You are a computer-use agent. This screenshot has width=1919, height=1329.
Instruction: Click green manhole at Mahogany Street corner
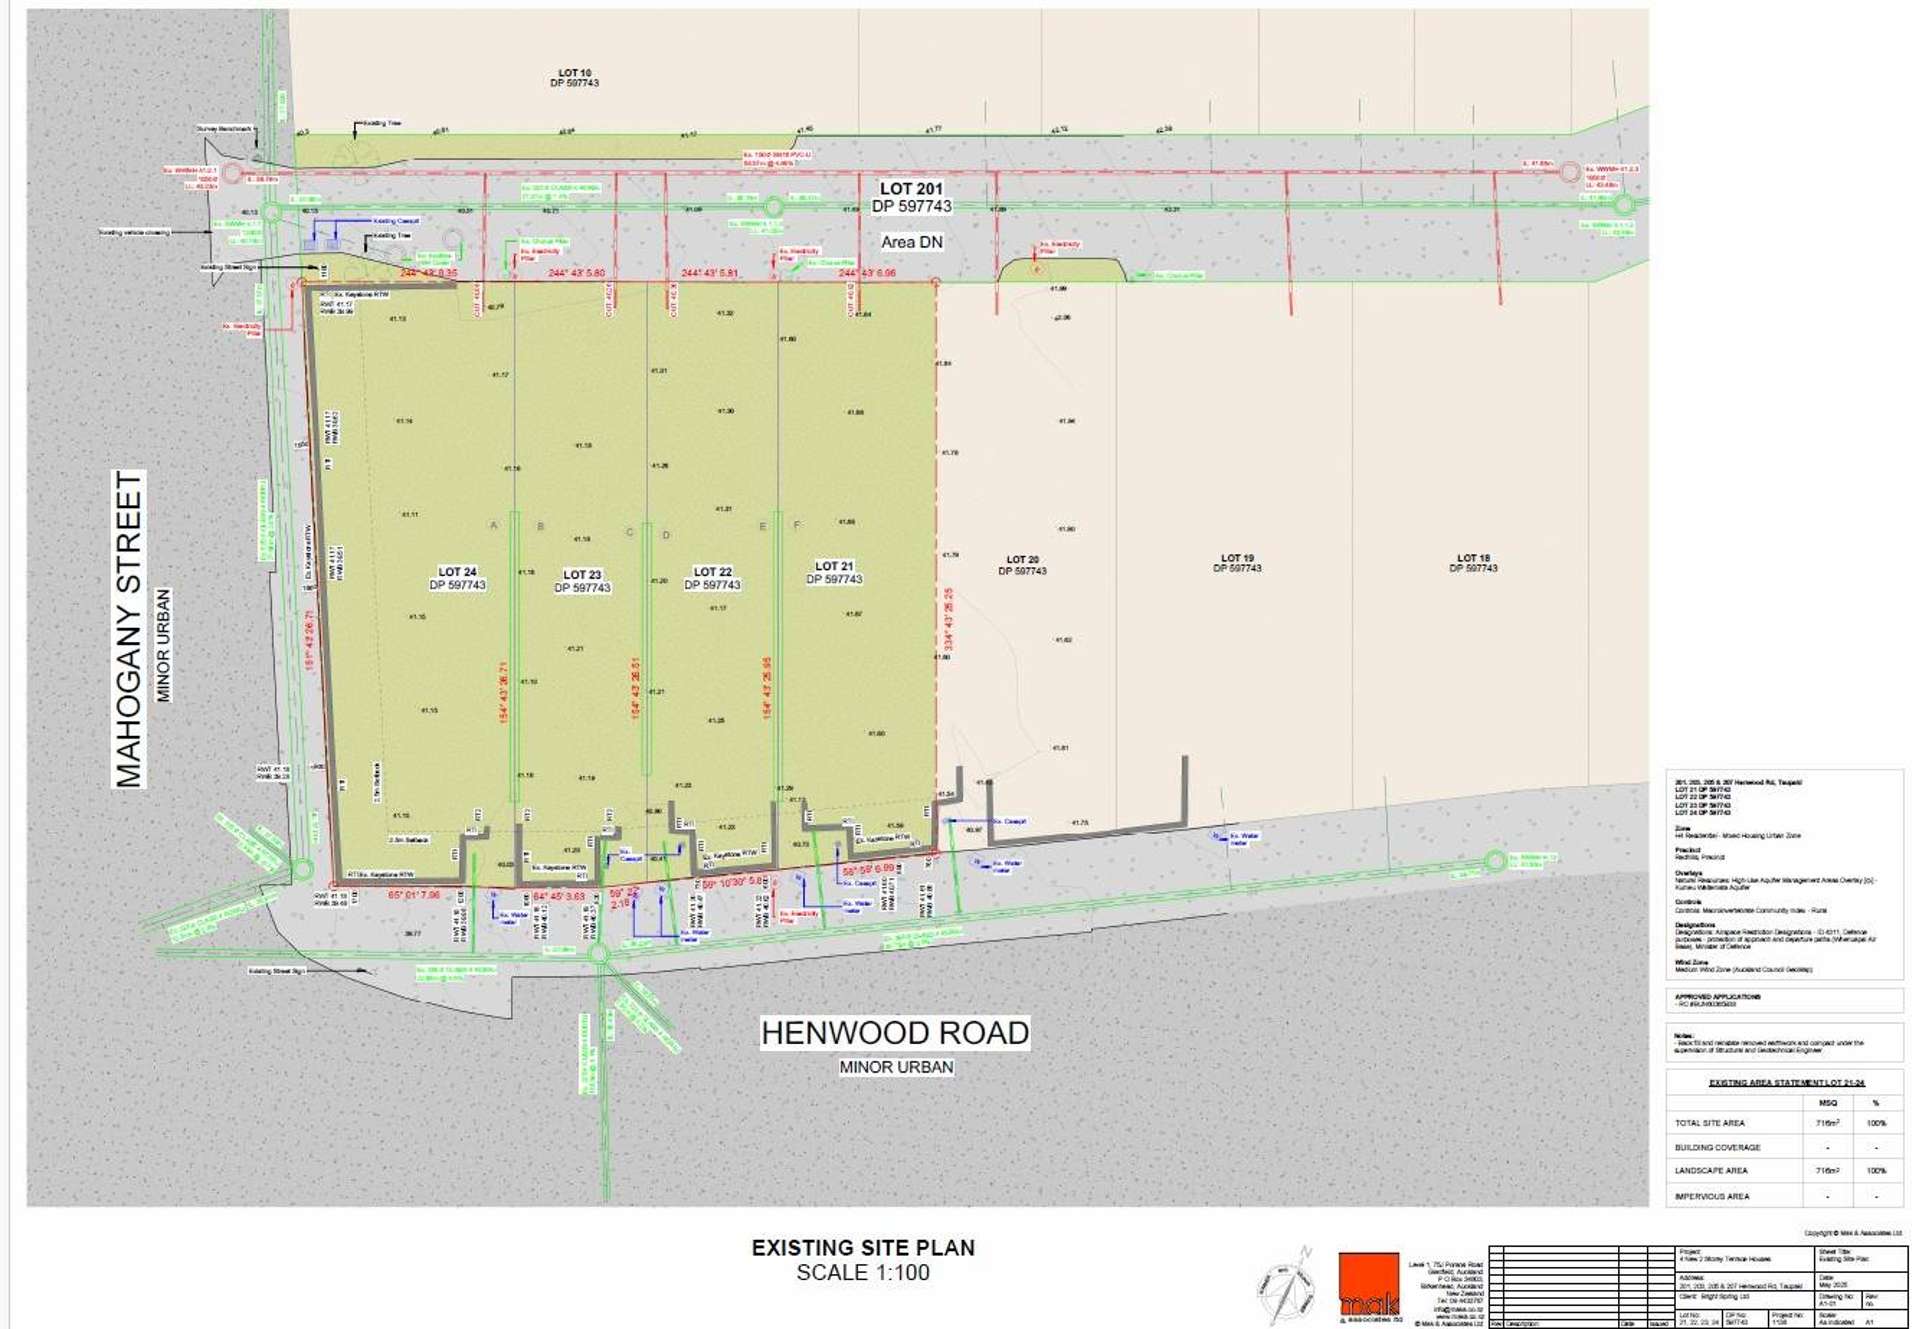click(x=302, y=869)
